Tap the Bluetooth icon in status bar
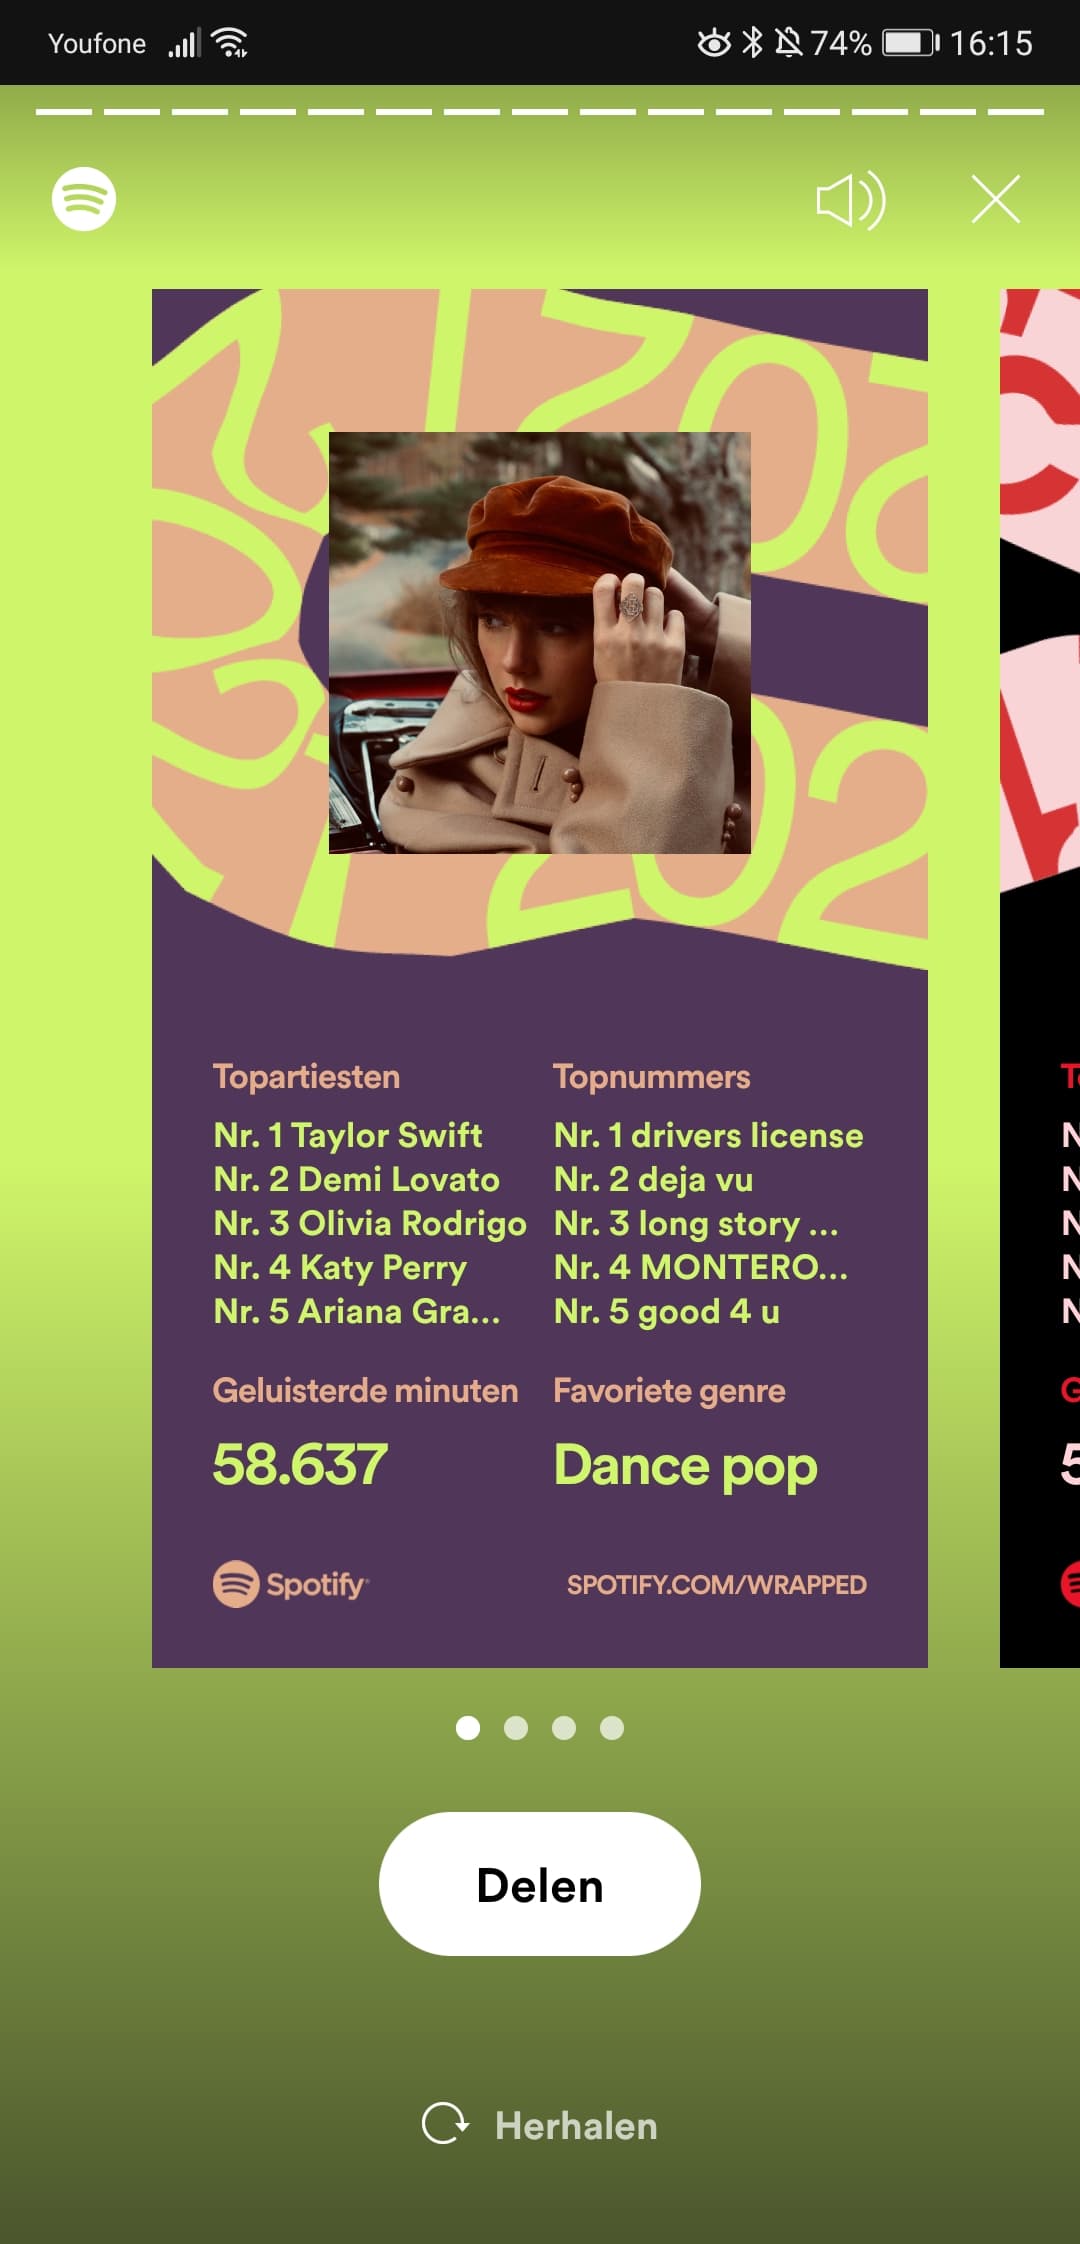The width and height of the screenshot is (1080, 2244). tap(753, 42)
